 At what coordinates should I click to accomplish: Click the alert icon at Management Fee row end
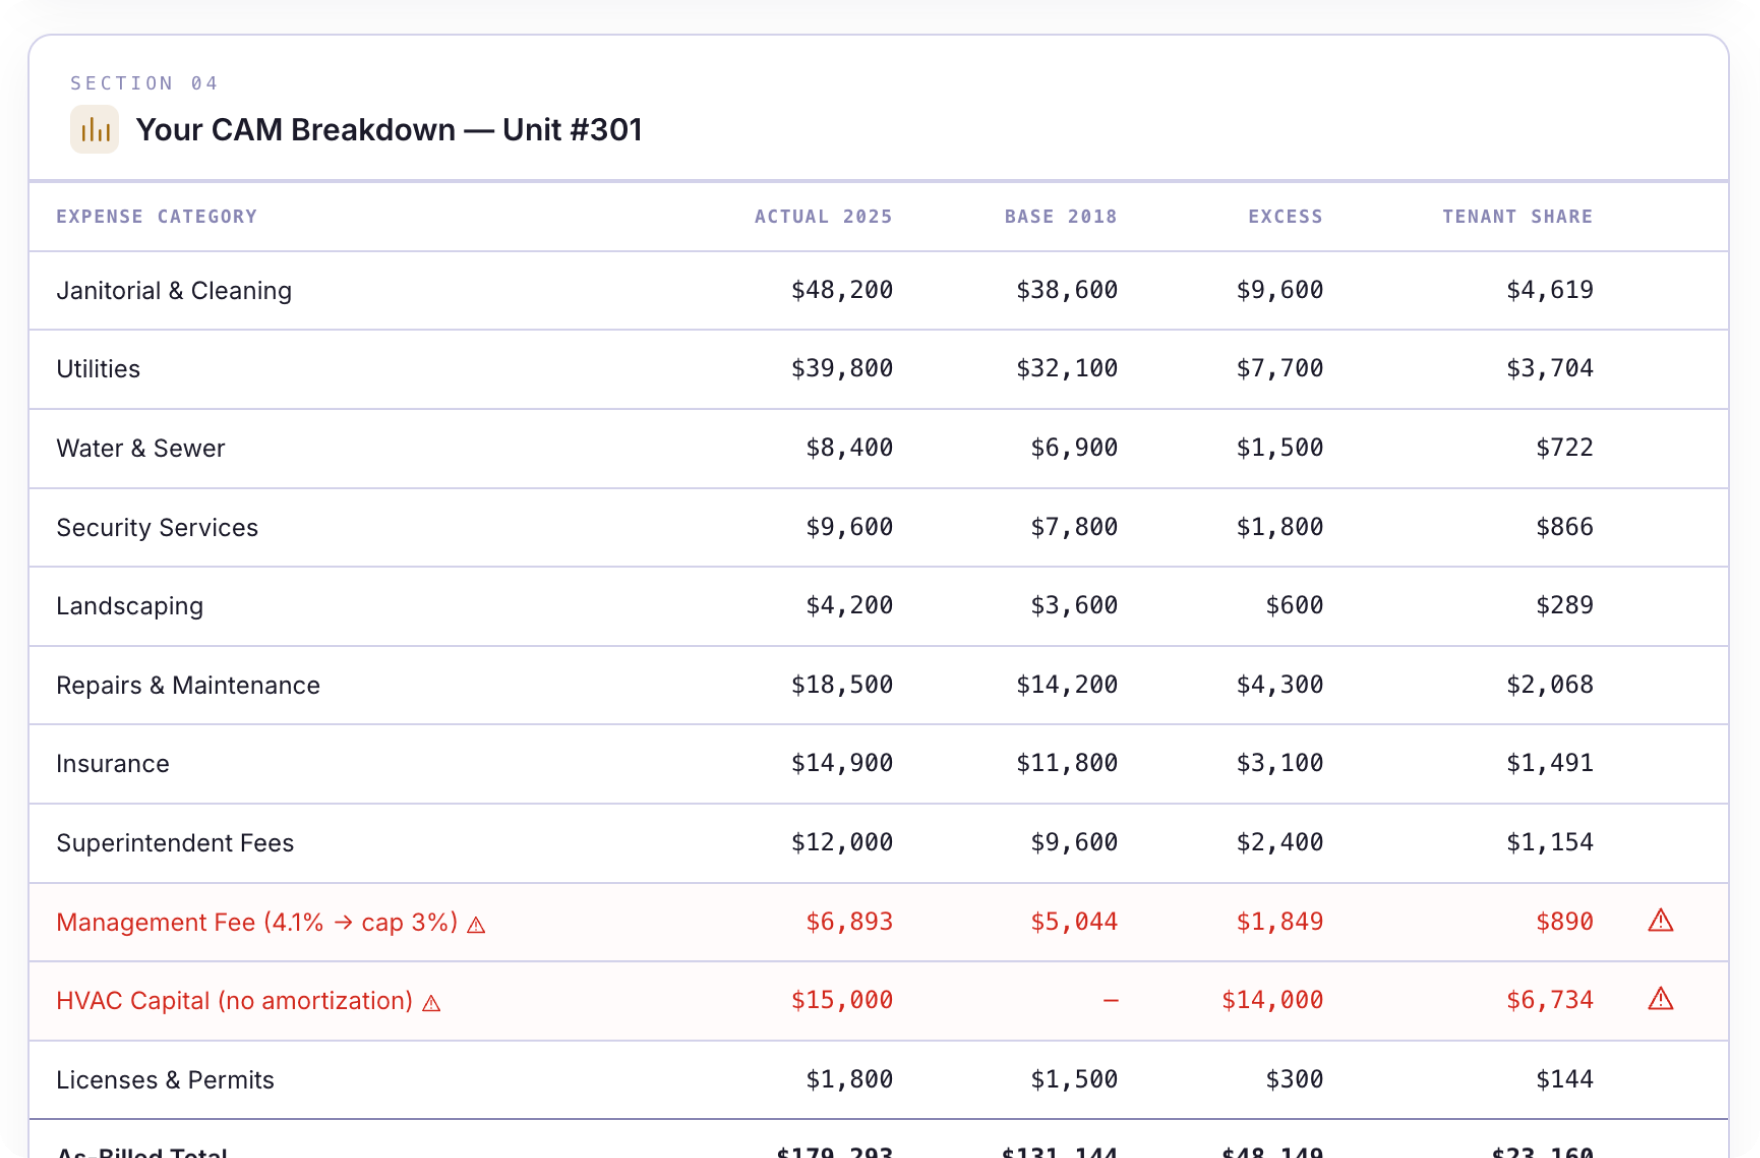pos(1660,921)
